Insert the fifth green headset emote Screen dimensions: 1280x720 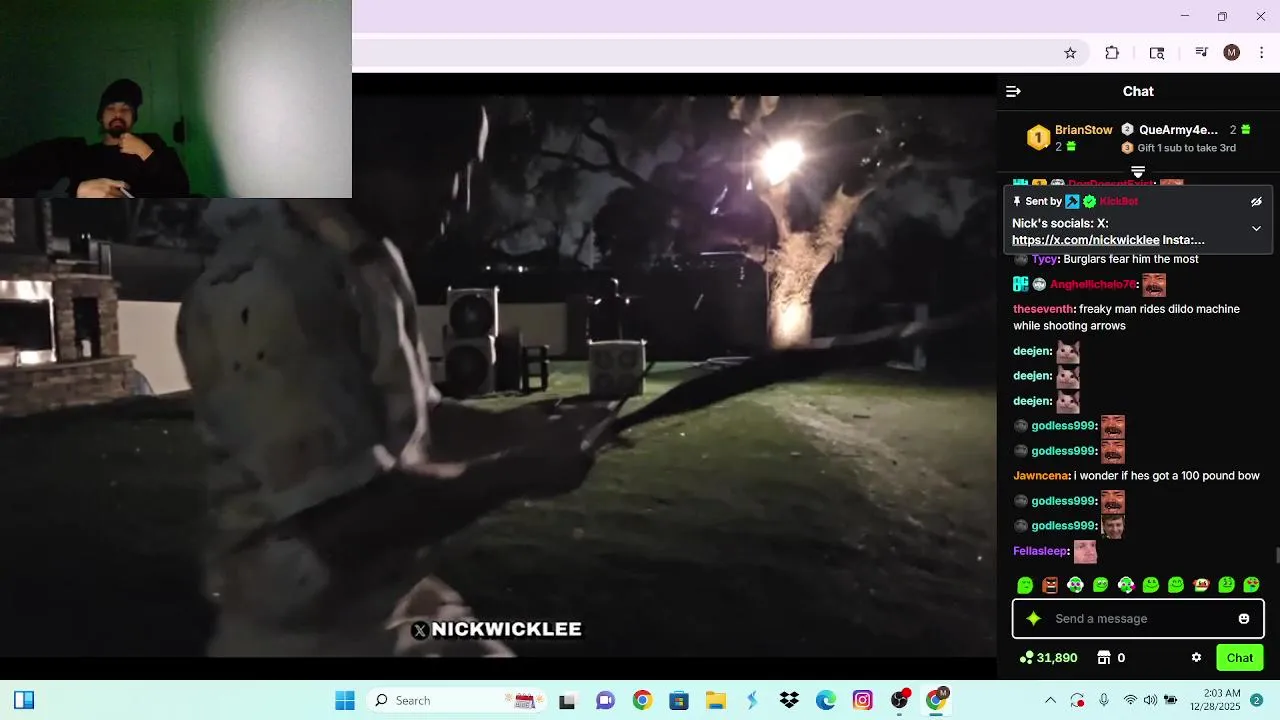(1126, 585)
